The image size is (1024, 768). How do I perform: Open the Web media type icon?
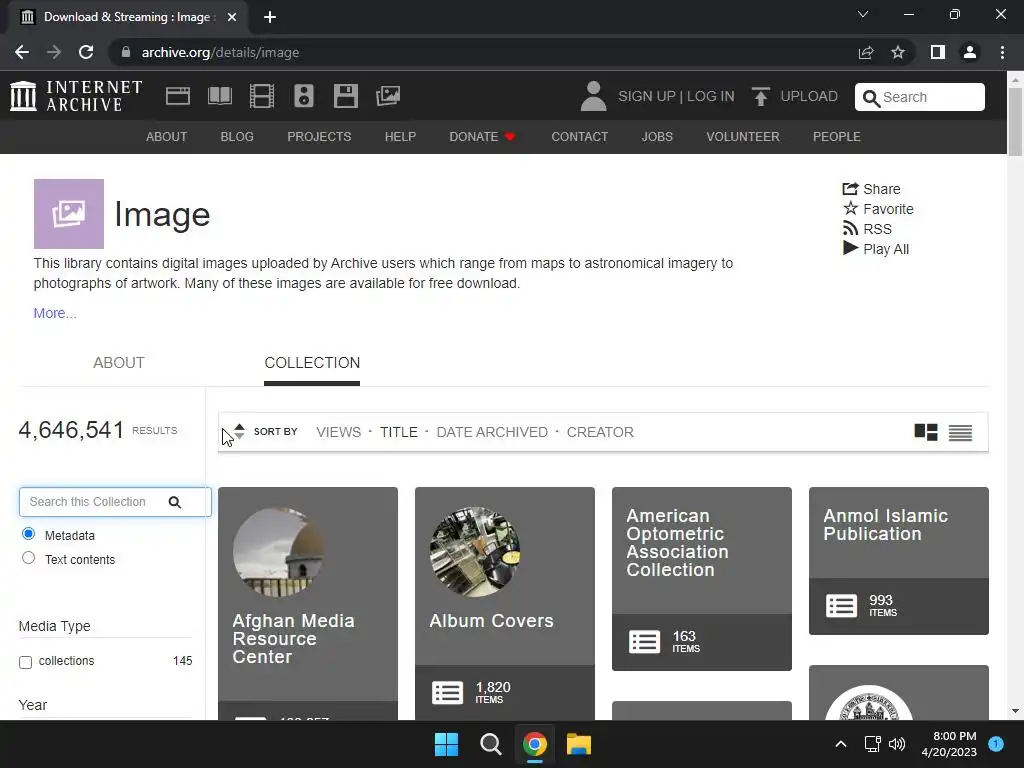pyautogui.click(x=178, y=96)
